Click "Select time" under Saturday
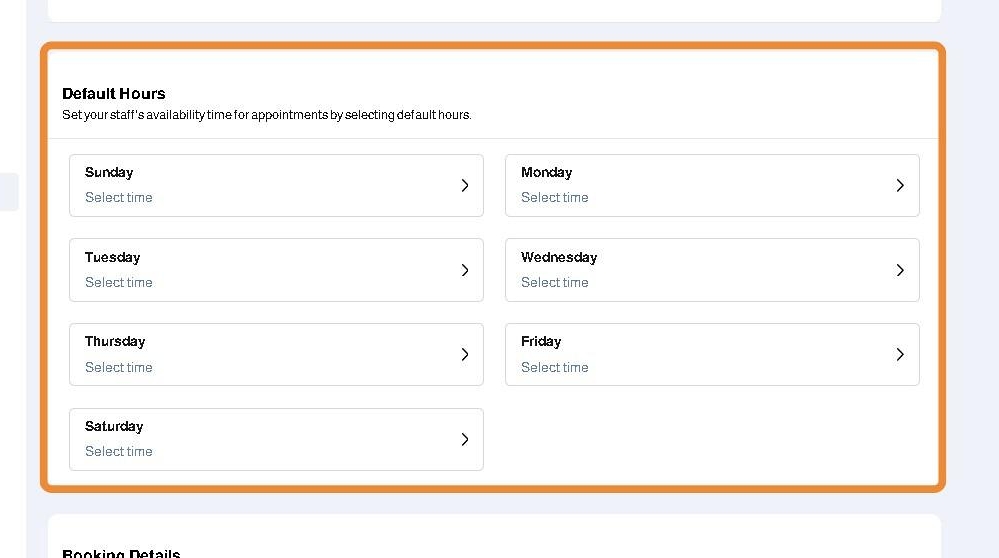This screenshot has height=558, width=999. [x=119, y=452]
